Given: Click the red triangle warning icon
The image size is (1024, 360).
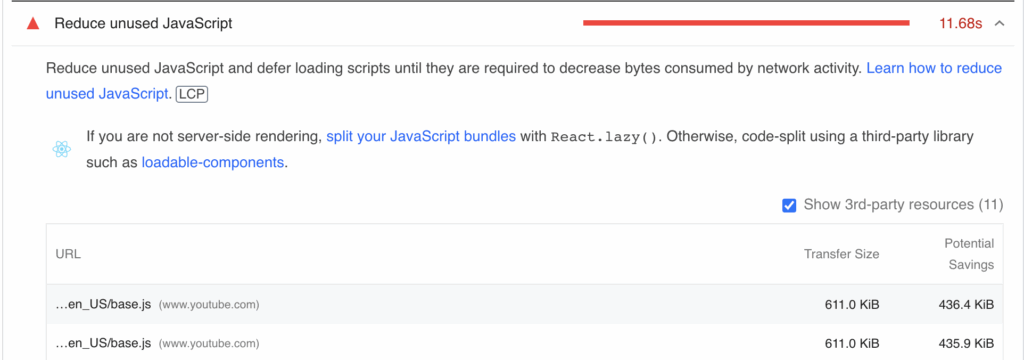Looking at the screenshot, I should [x=33, y=24].
